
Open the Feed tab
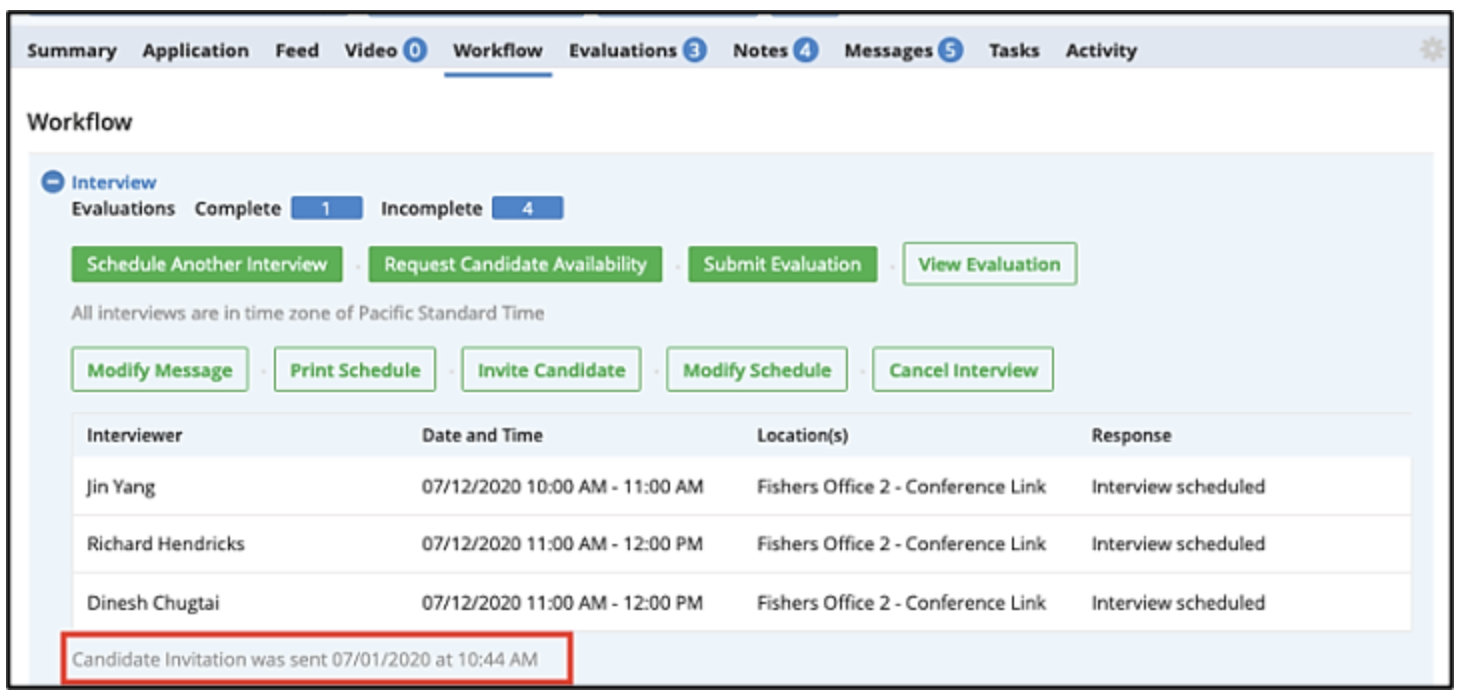(297, 50)
